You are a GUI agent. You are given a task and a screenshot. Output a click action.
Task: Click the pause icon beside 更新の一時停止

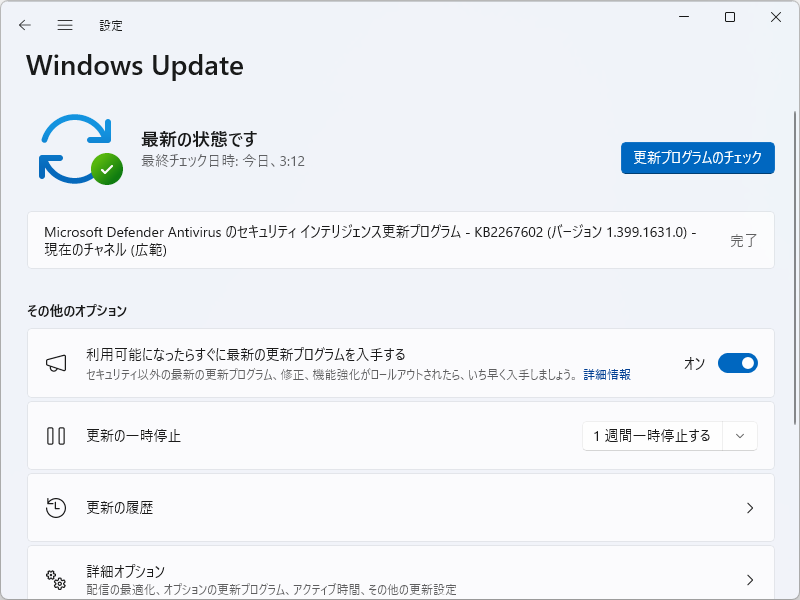(x=55, y=436)
